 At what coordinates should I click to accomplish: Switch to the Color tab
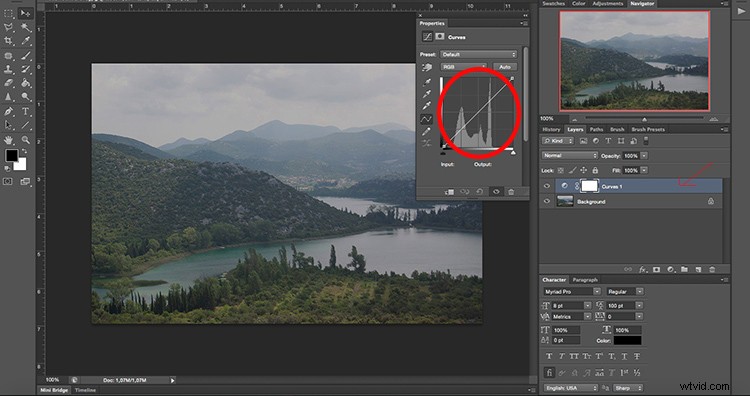pyautogui.click(x=579, y=3)
